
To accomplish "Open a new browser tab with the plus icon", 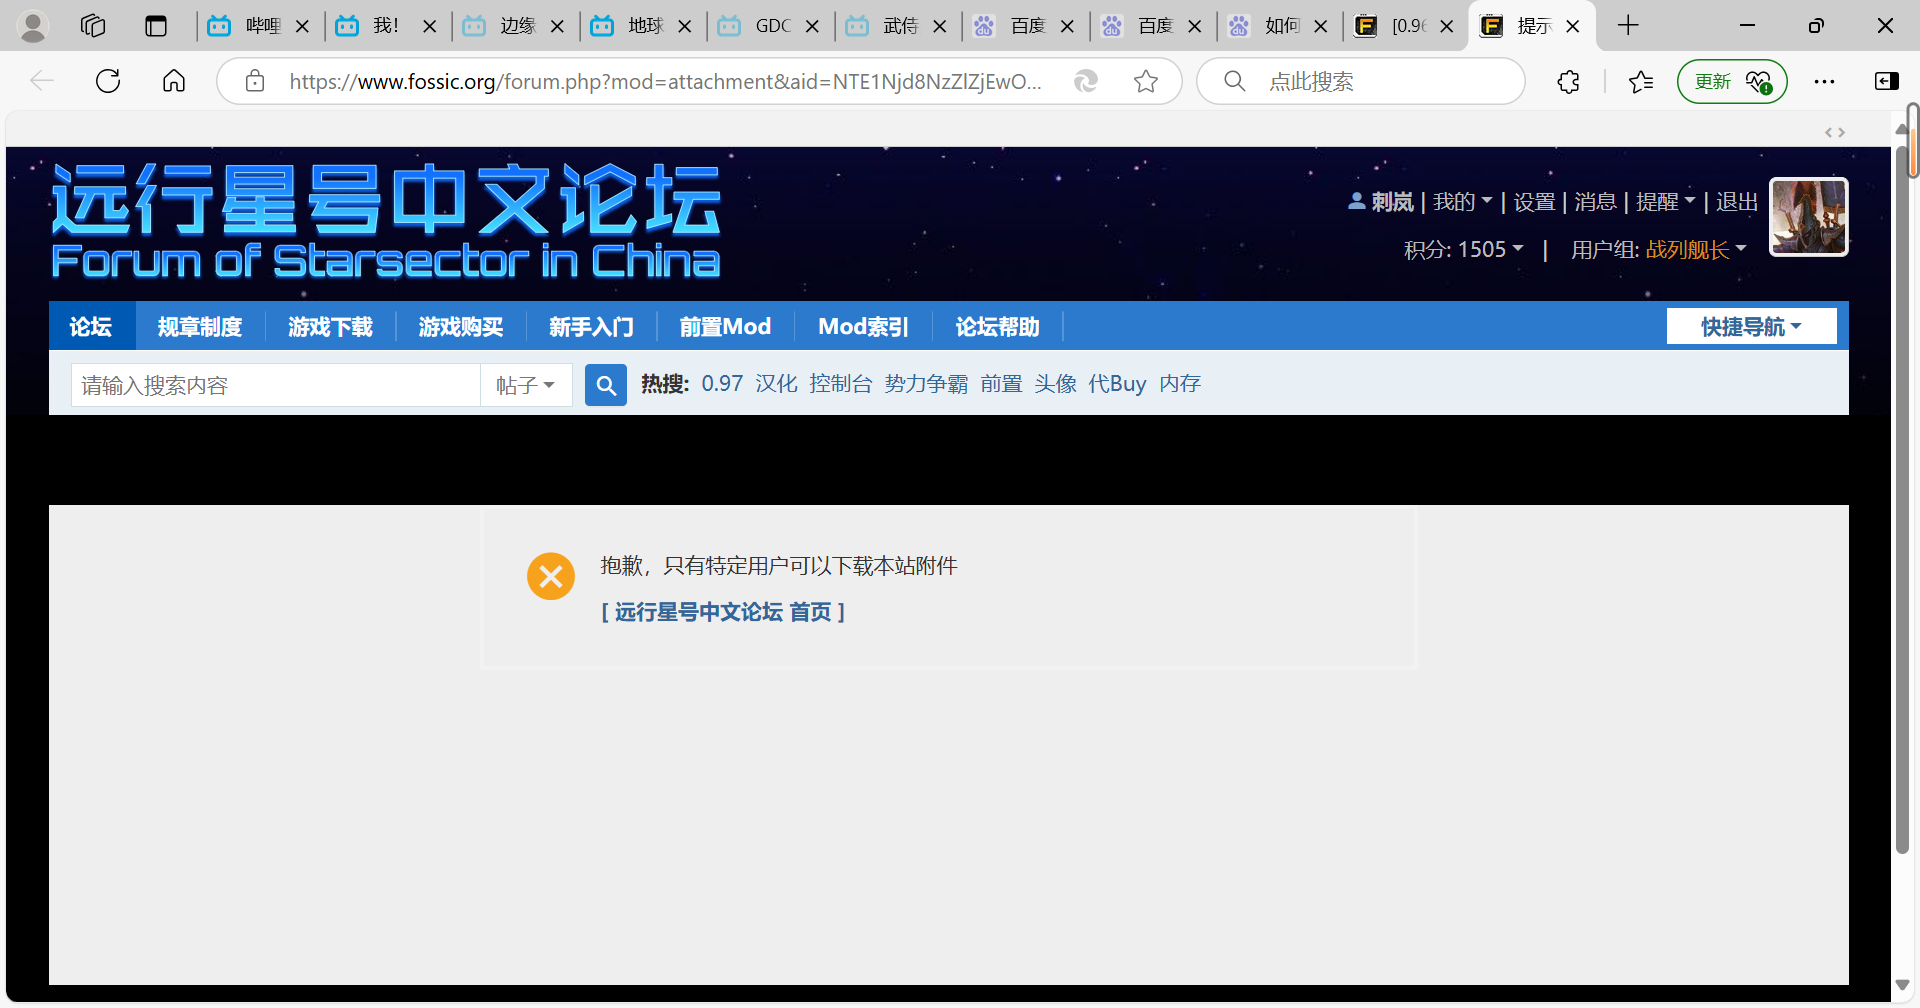I will tap(1628, 25).
